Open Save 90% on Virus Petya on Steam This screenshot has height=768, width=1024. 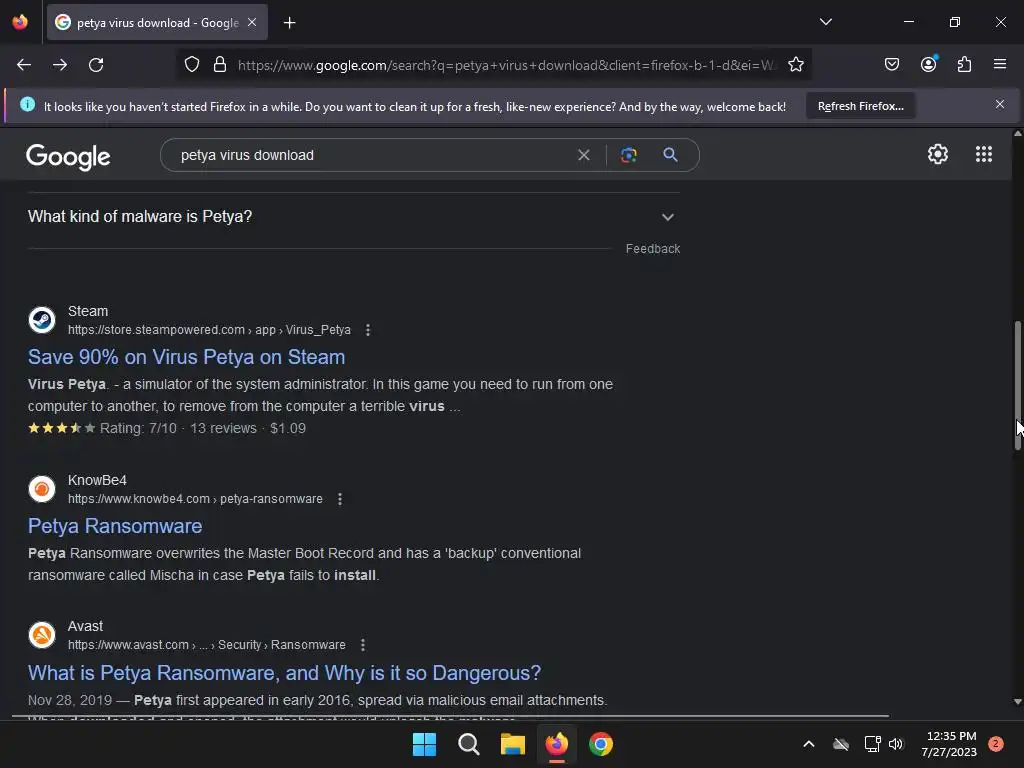[186, 357]
